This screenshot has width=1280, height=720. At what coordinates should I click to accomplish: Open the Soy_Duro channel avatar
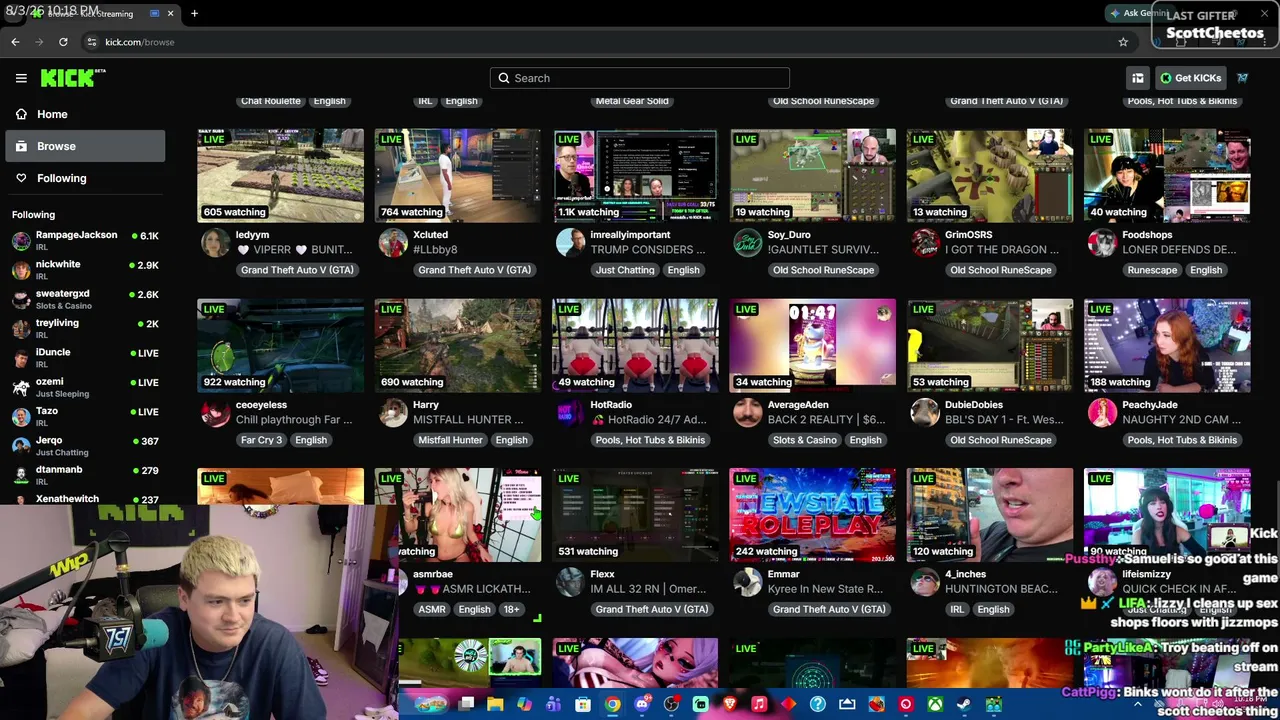pos(747,243)
